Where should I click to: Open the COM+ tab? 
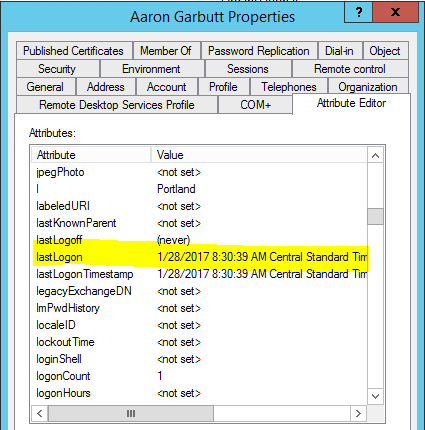[x=256, y=105]
